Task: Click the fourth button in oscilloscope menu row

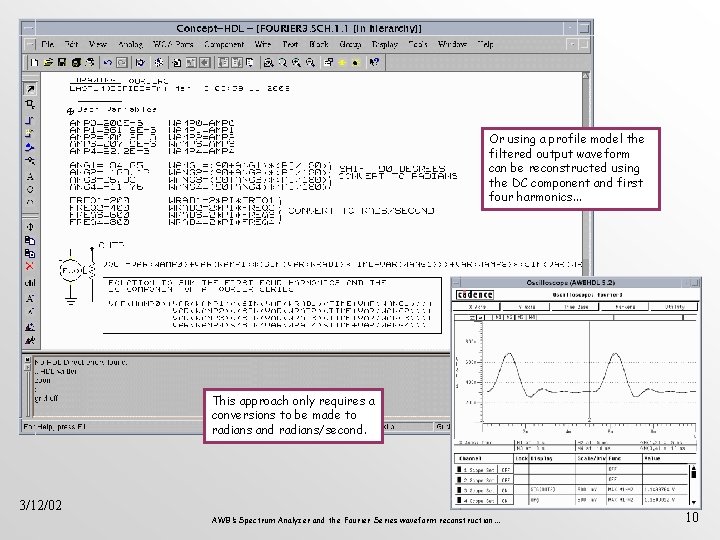Action: point(625,306)
